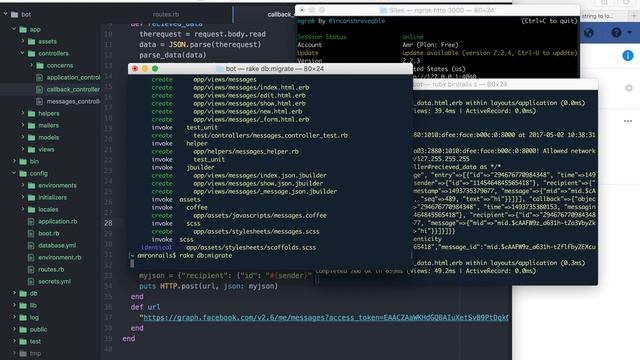Collapse the app folder chevron
This screenshot has width=640, height=360.
[x=14, y=29]
